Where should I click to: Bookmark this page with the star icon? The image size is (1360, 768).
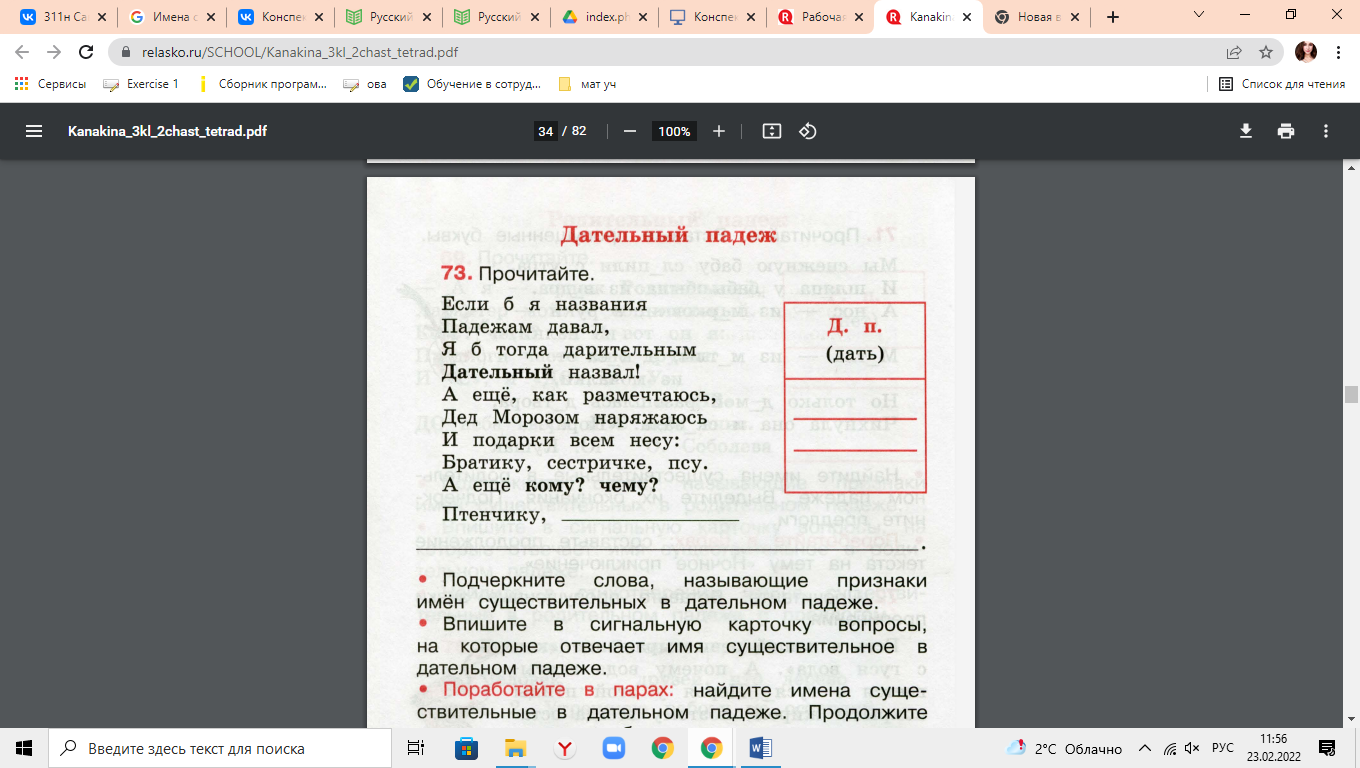pyautogui.click(x=1265, y=52)
